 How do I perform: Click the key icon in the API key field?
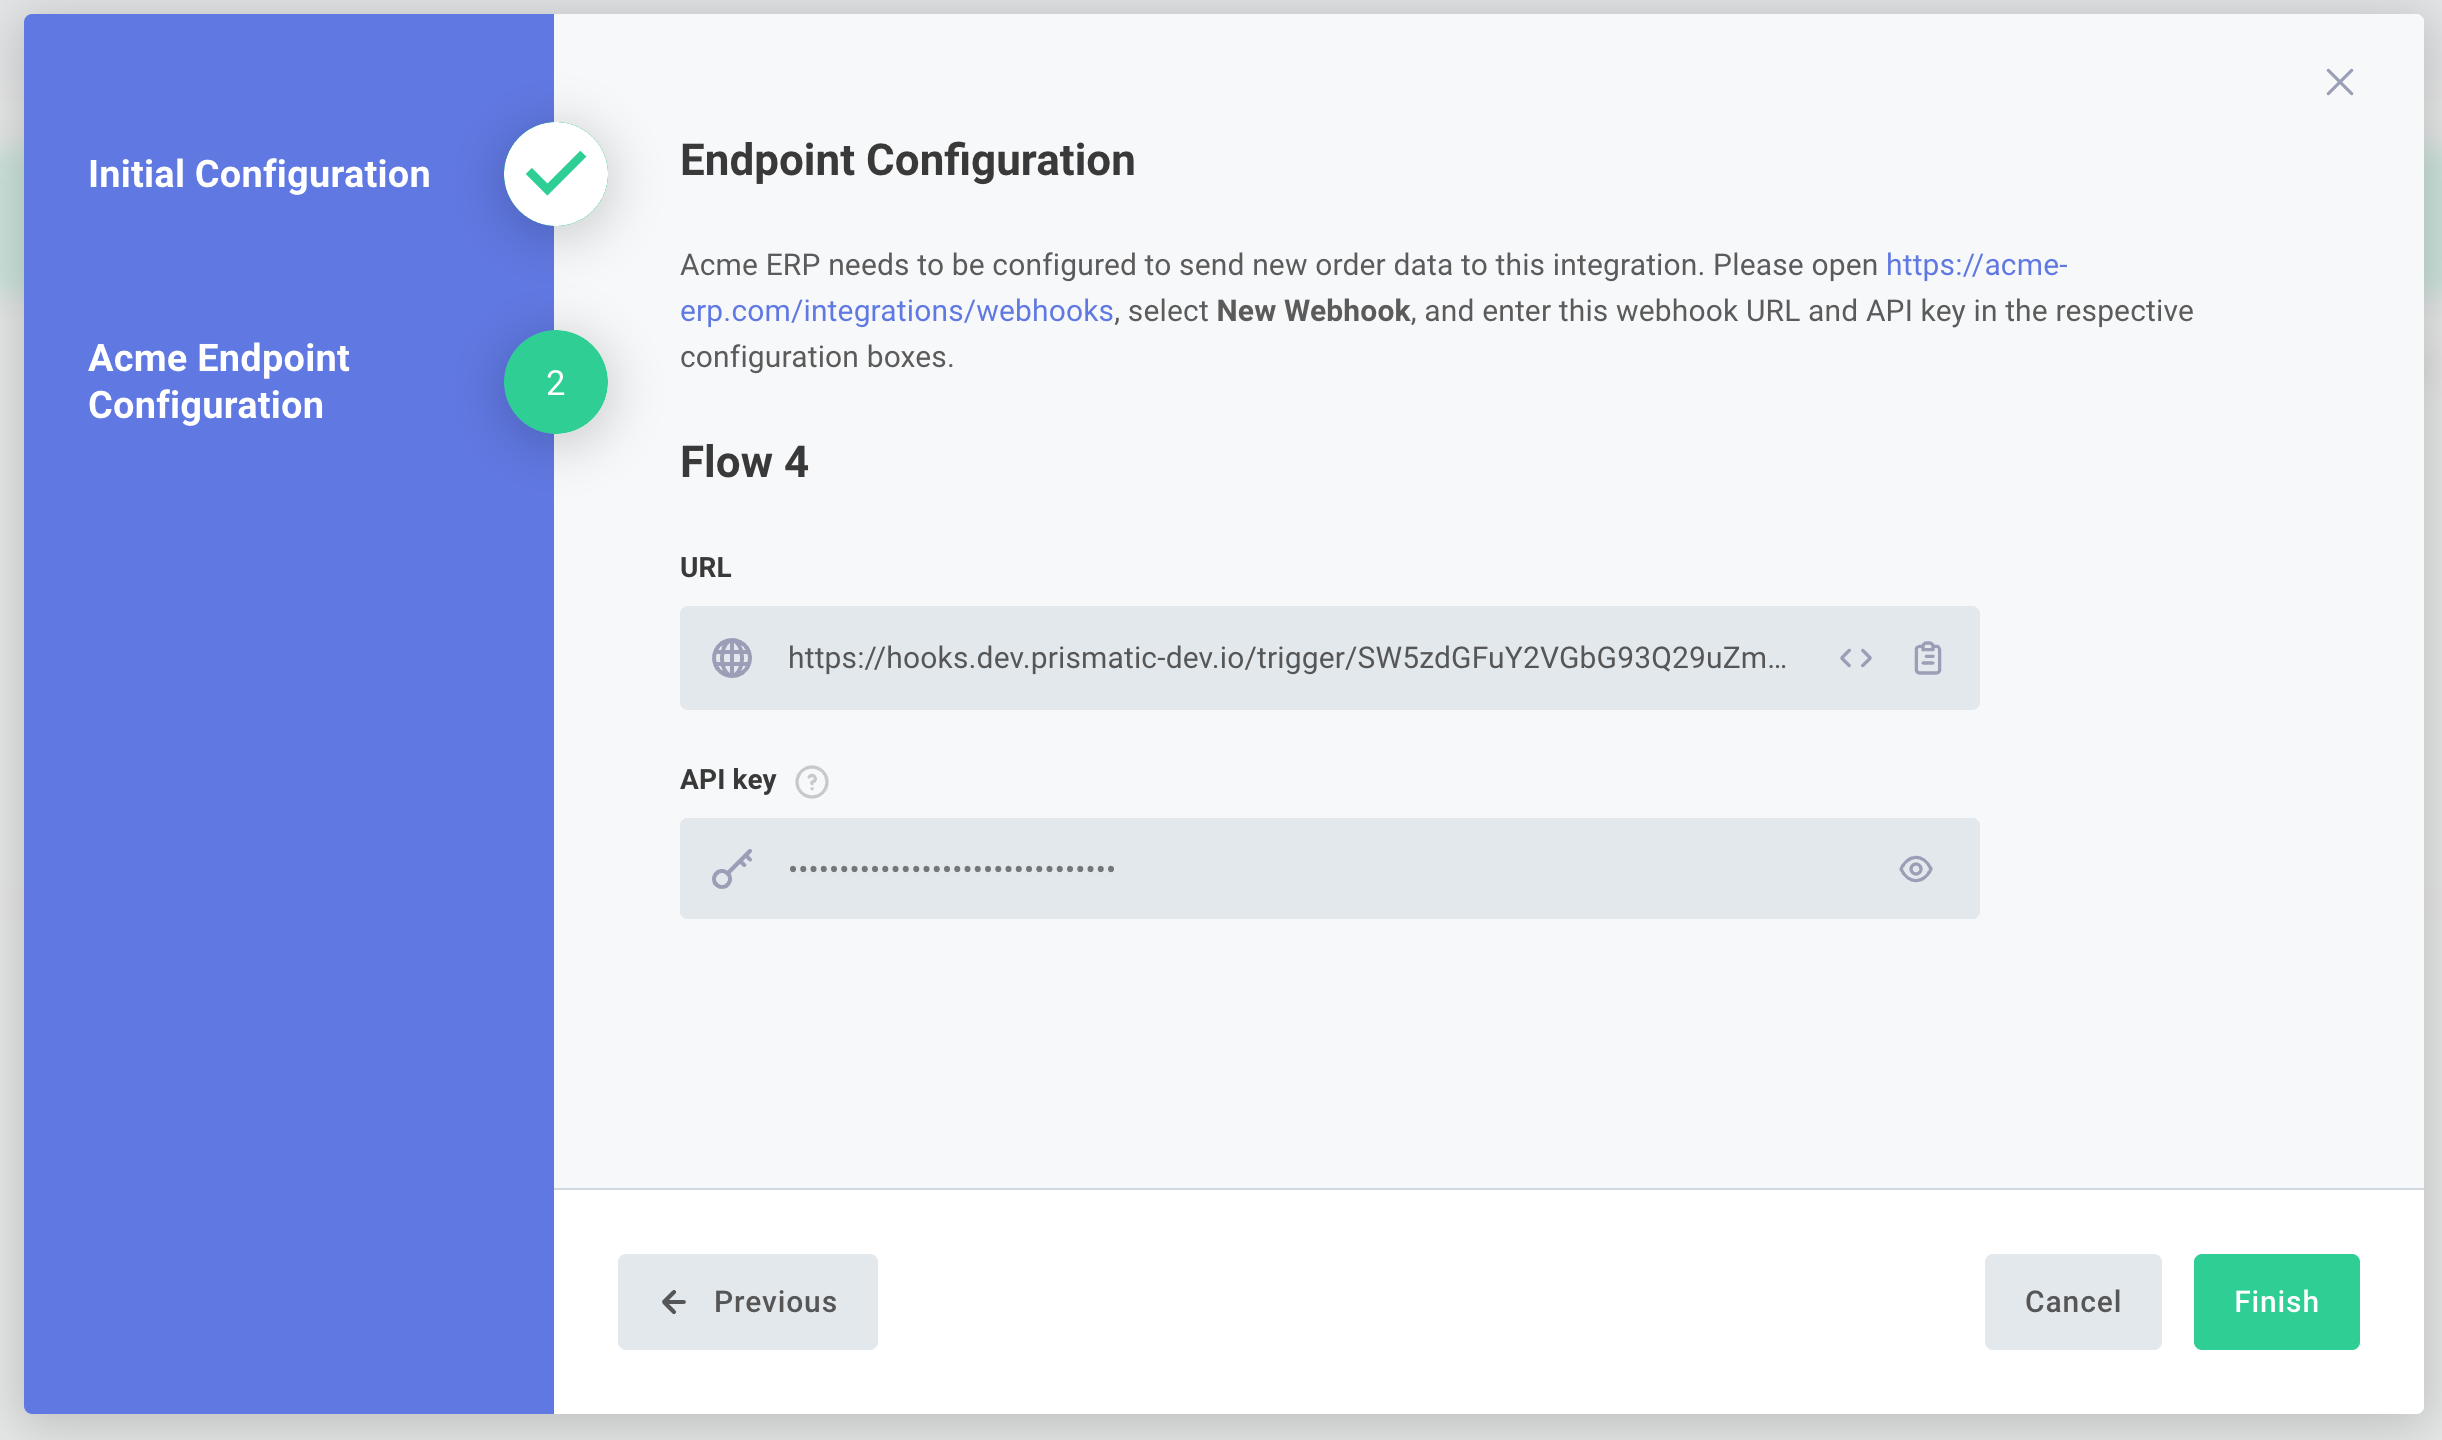coord(731,868)
